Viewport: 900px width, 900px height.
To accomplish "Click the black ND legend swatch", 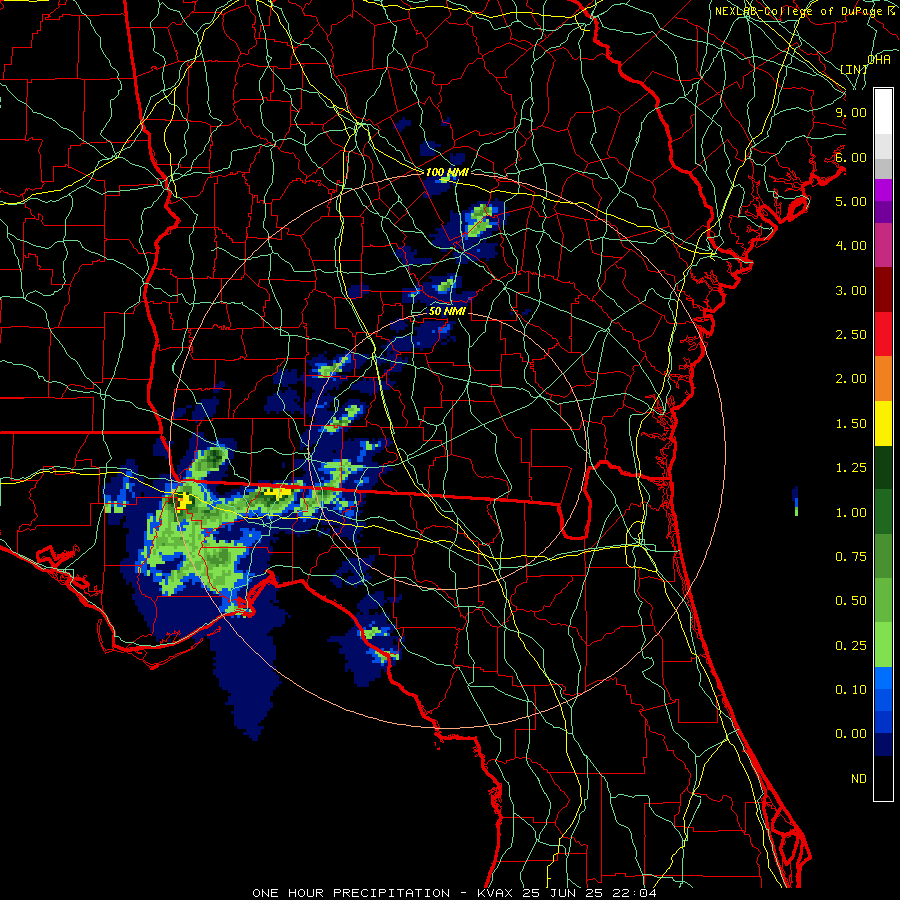I will tap(883, 778).
